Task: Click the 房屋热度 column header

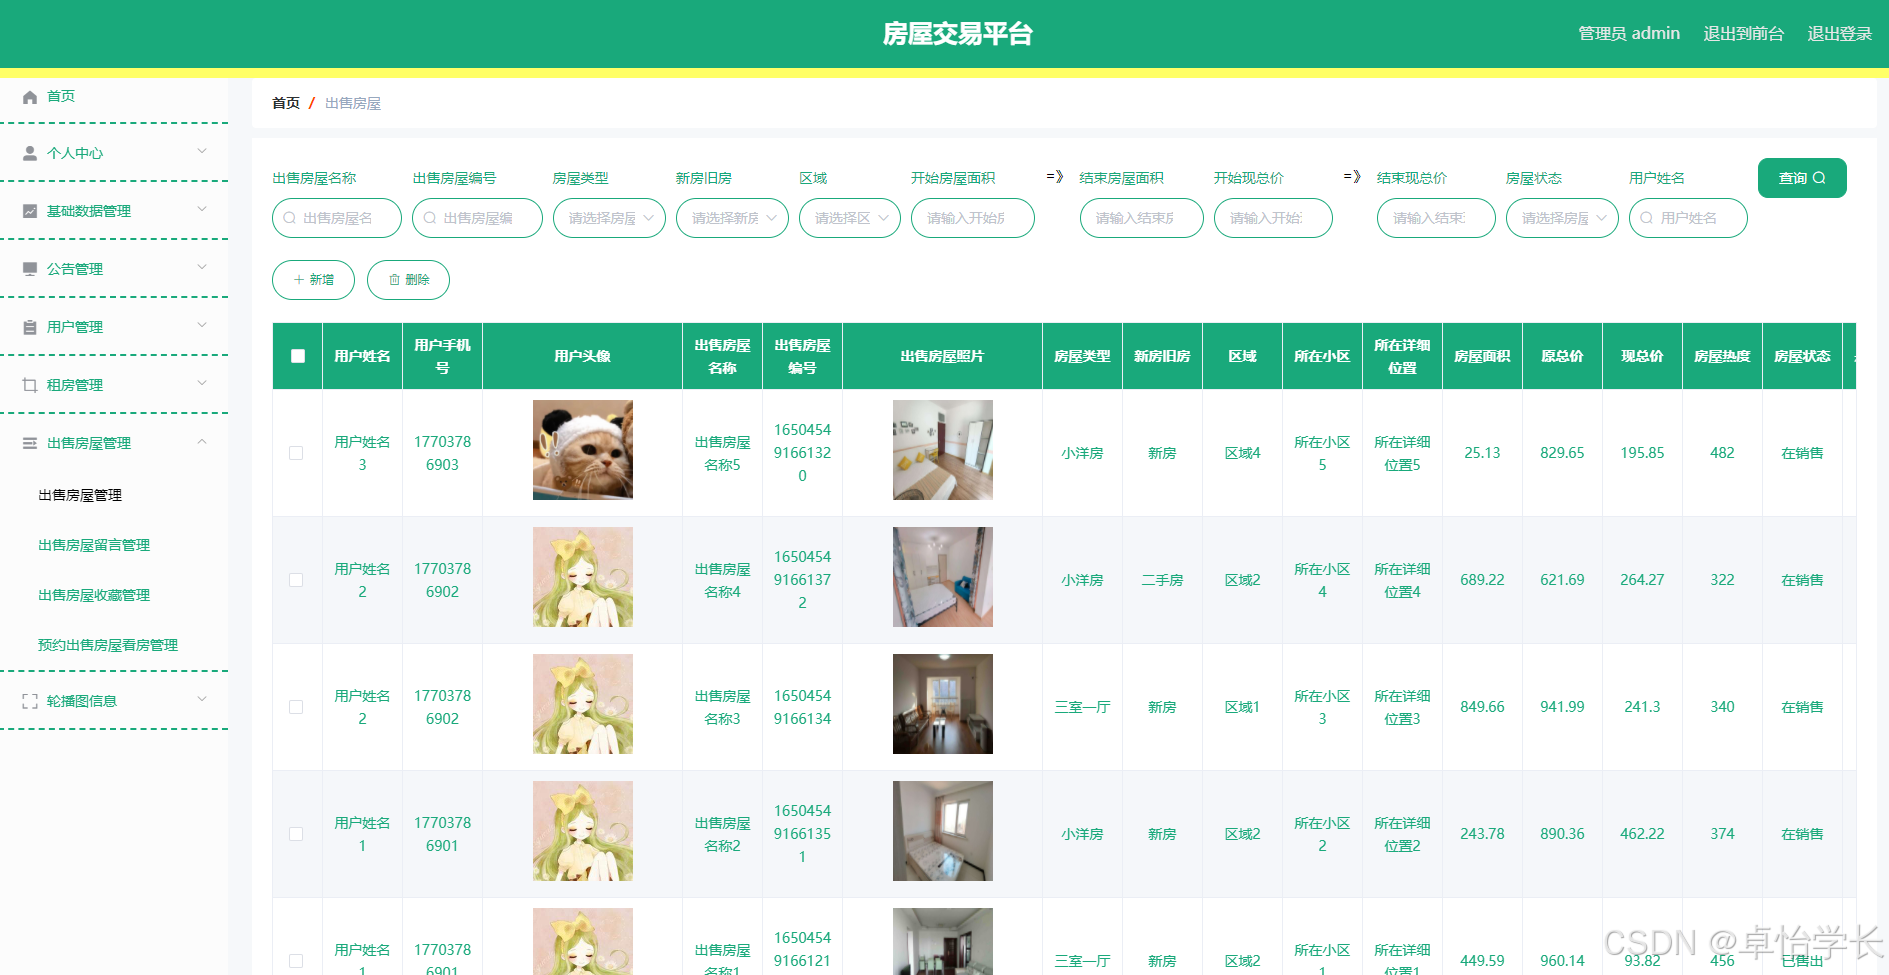Action: pos(1722,356)
